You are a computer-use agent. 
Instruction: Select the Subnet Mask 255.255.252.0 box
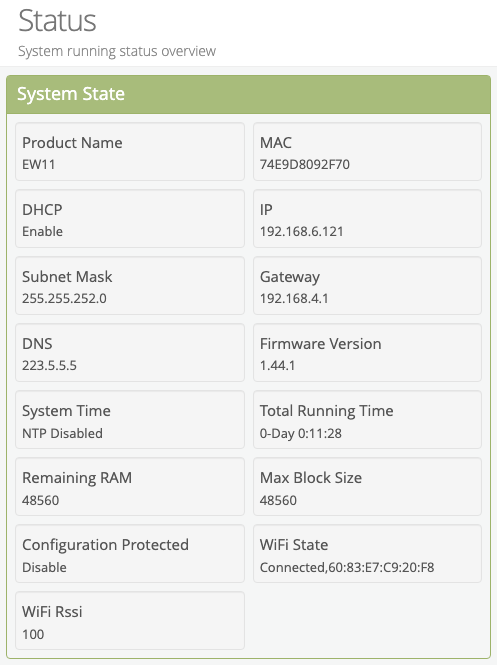pyautogui.click(x=130, y=285)
